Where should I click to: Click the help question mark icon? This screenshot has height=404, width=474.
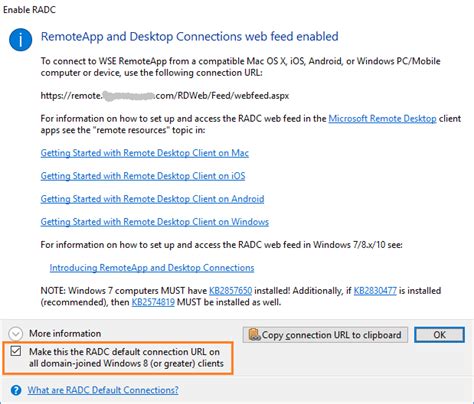click(16, 390)
